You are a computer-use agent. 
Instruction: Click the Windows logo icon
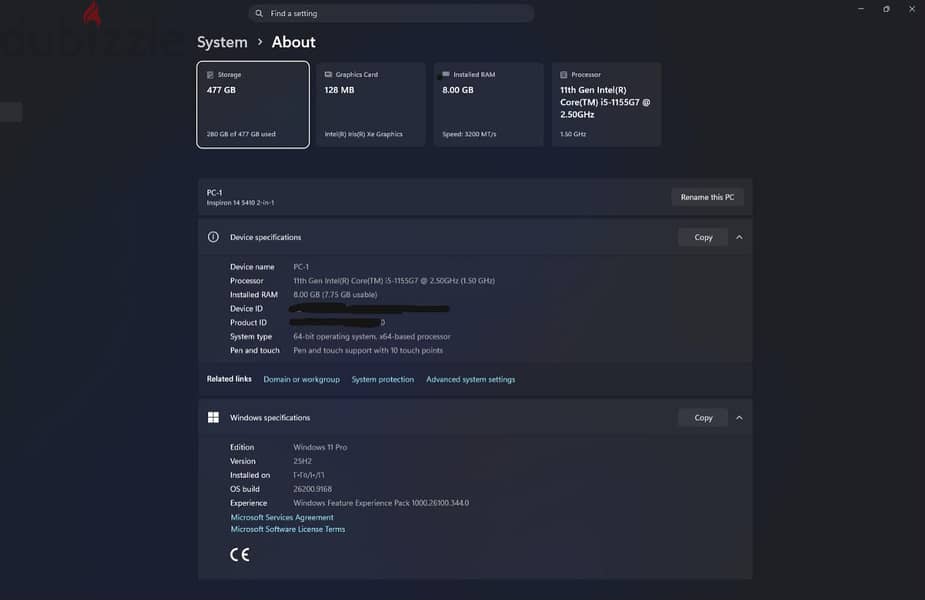[x=214, y=417]
